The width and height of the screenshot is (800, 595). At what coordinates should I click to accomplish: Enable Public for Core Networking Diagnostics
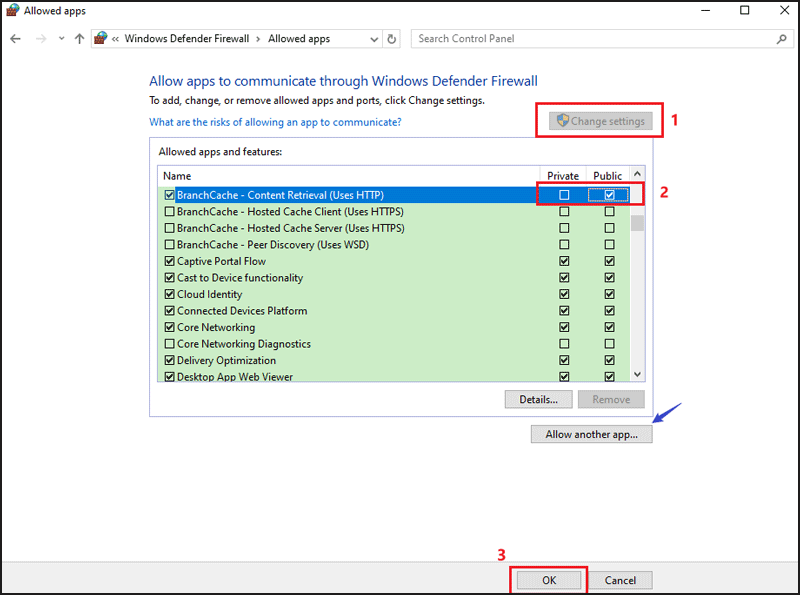point(609,344)
